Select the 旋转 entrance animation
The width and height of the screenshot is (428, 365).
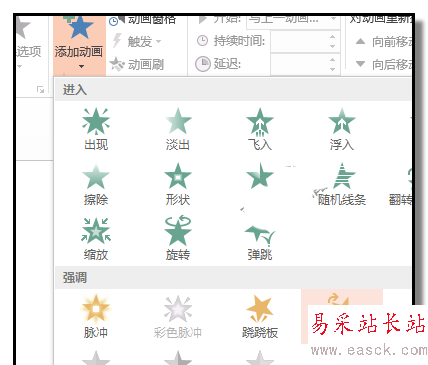(x=178, y=239)
